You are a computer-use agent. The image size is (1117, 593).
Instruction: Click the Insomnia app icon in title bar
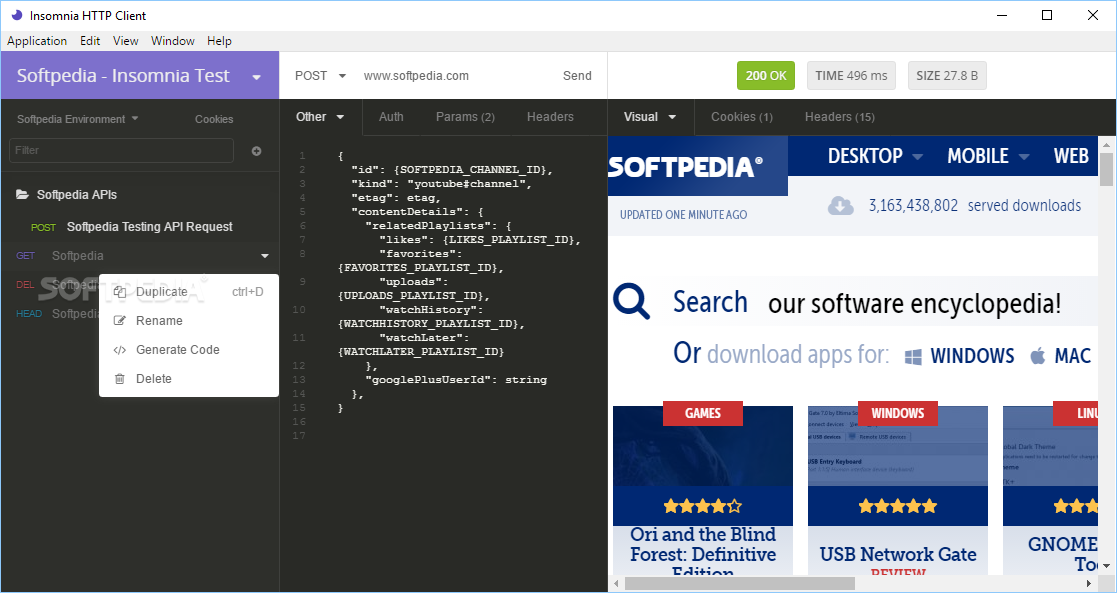16,15
